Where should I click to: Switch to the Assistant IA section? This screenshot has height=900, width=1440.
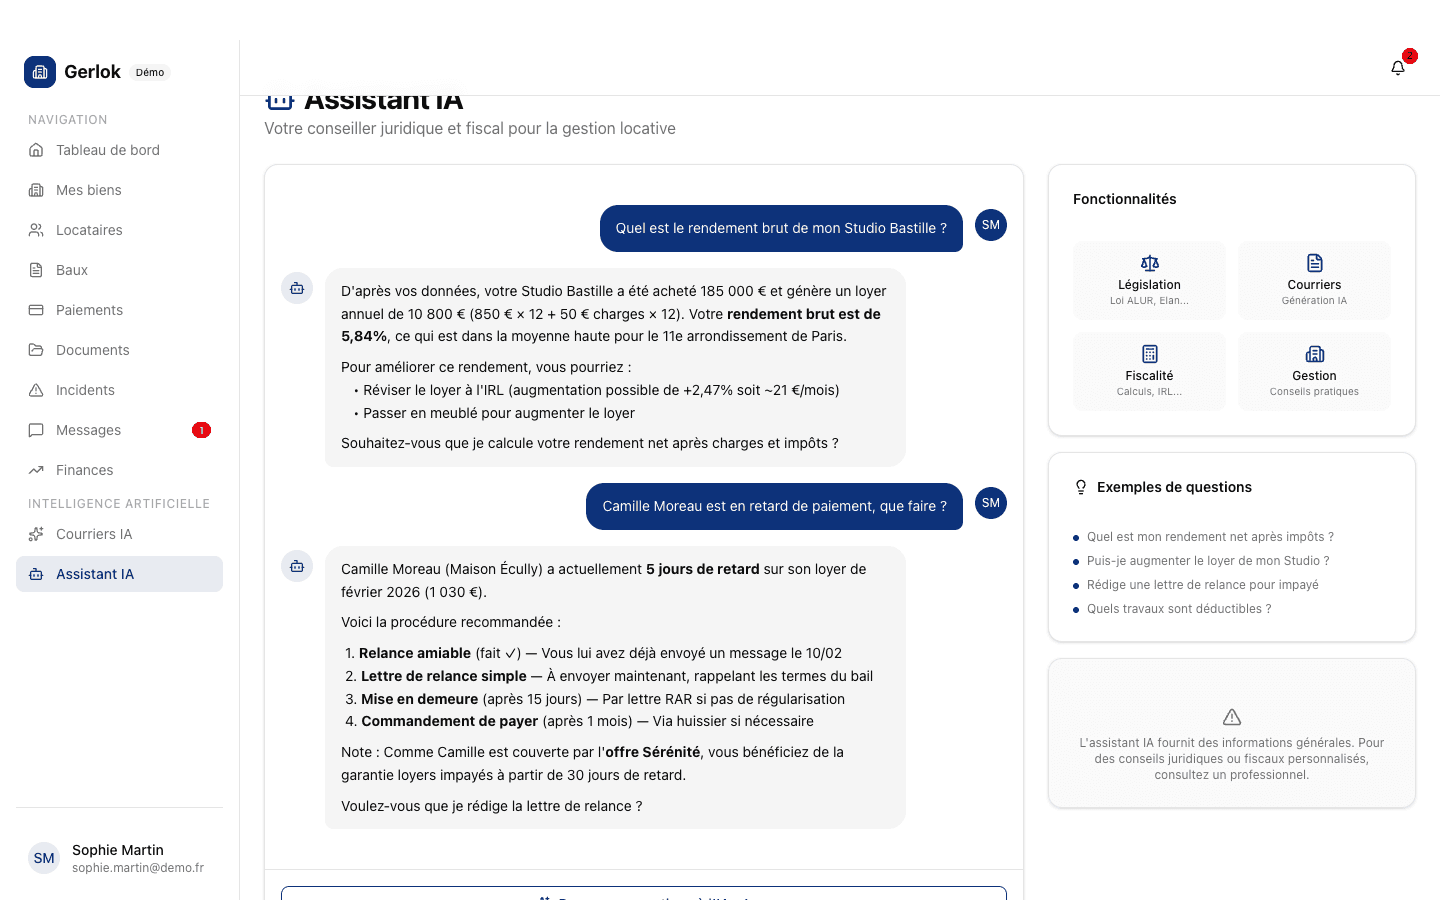36,573
